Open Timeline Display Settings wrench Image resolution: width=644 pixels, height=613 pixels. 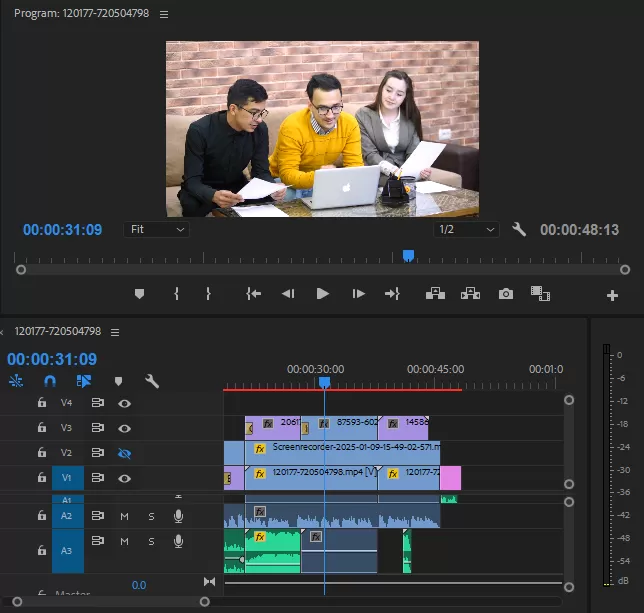coord(152,381)
